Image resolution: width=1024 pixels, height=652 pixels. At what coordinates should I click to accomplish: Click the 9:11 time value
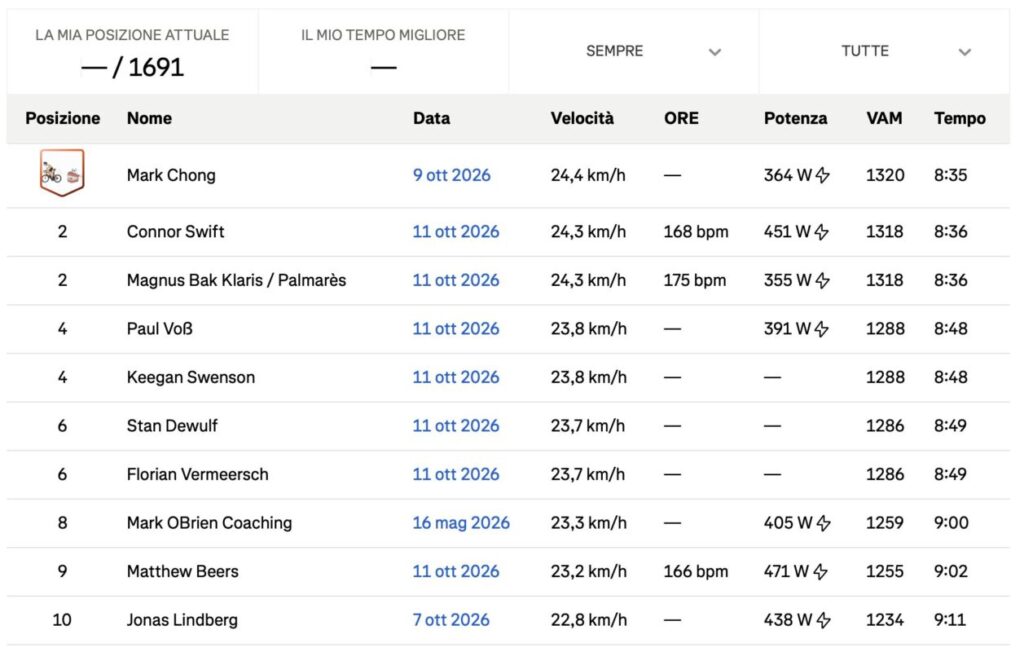950,620
